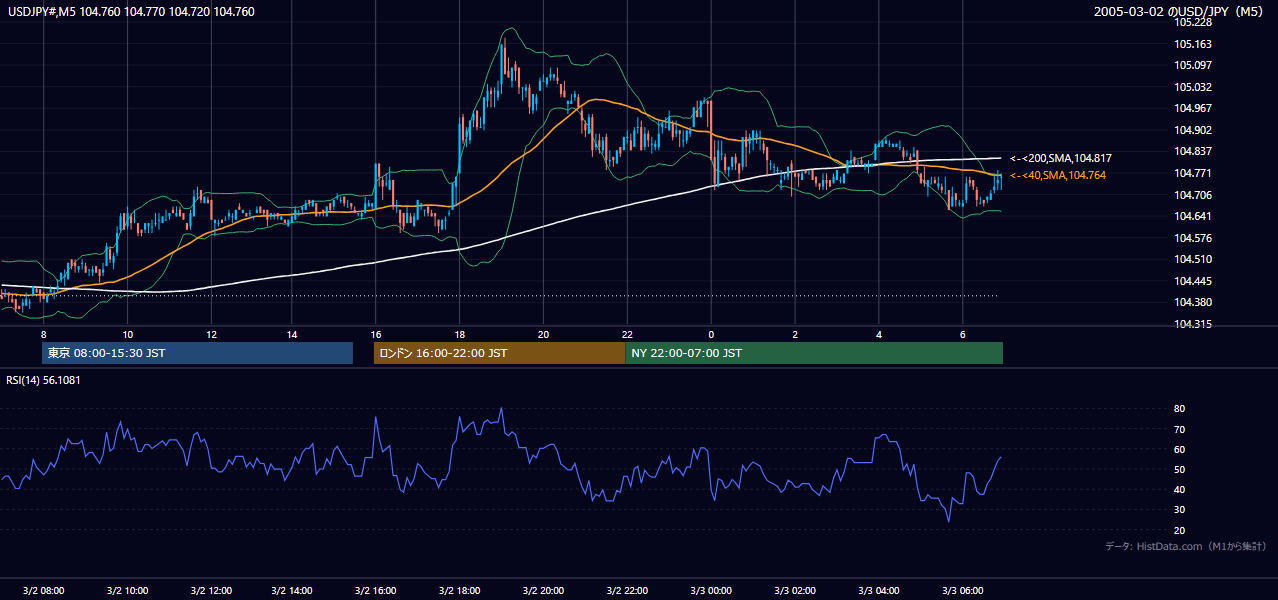Image resolution: width=1278 pixels, height=600 pixels.
Task: Click the 3/3 06:00 date label
Action: click(963, 591)
